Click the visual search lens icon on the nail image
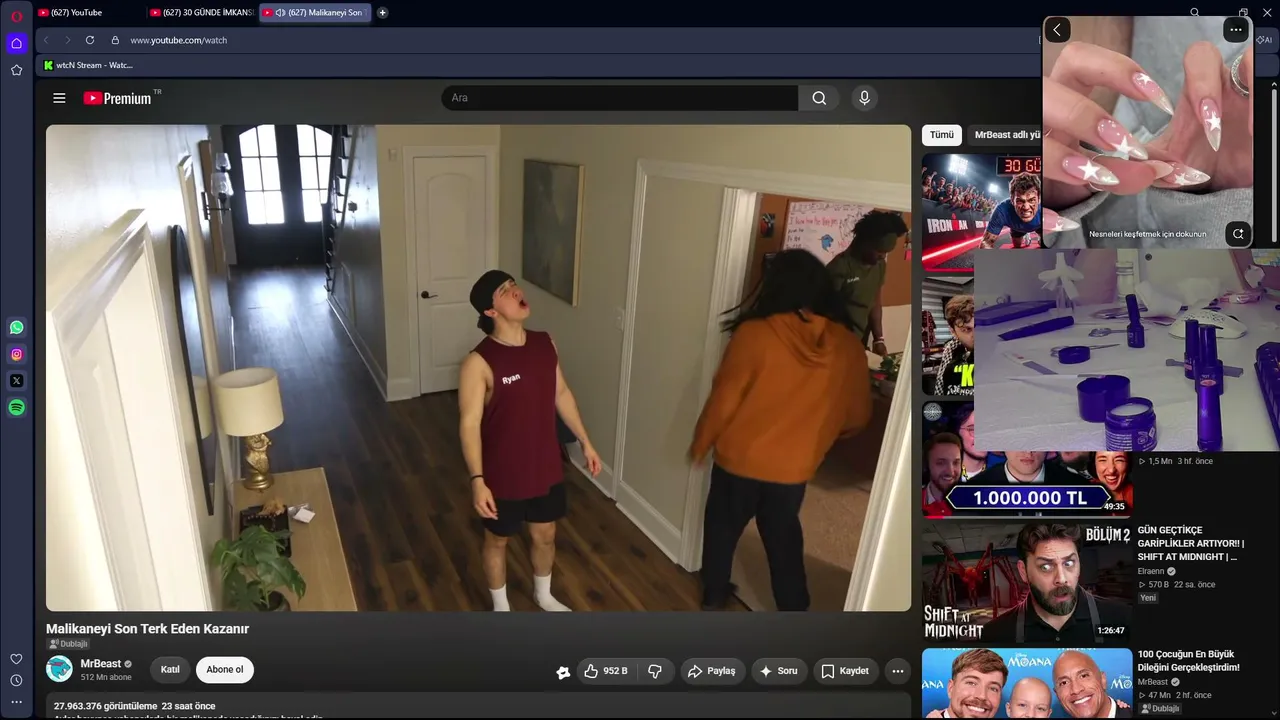This screenshot has height=720, width=1280. point(1238,234)
